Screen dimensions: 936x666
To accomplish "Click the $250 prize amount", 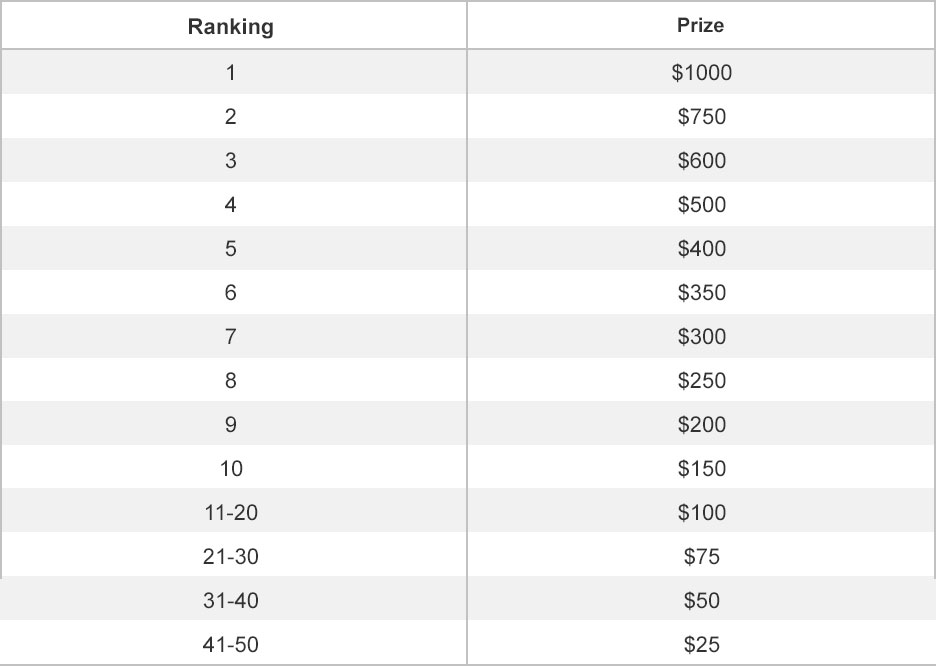I will pyautogui.click(x=701, y=381).
